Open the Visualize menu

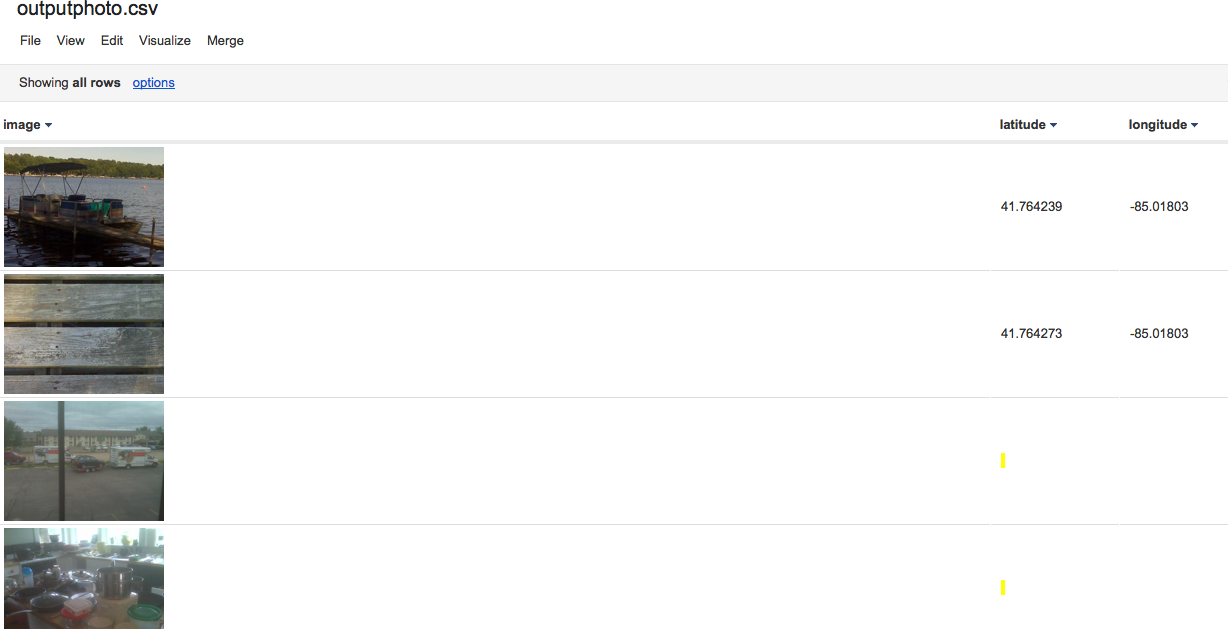click(165, 41)
